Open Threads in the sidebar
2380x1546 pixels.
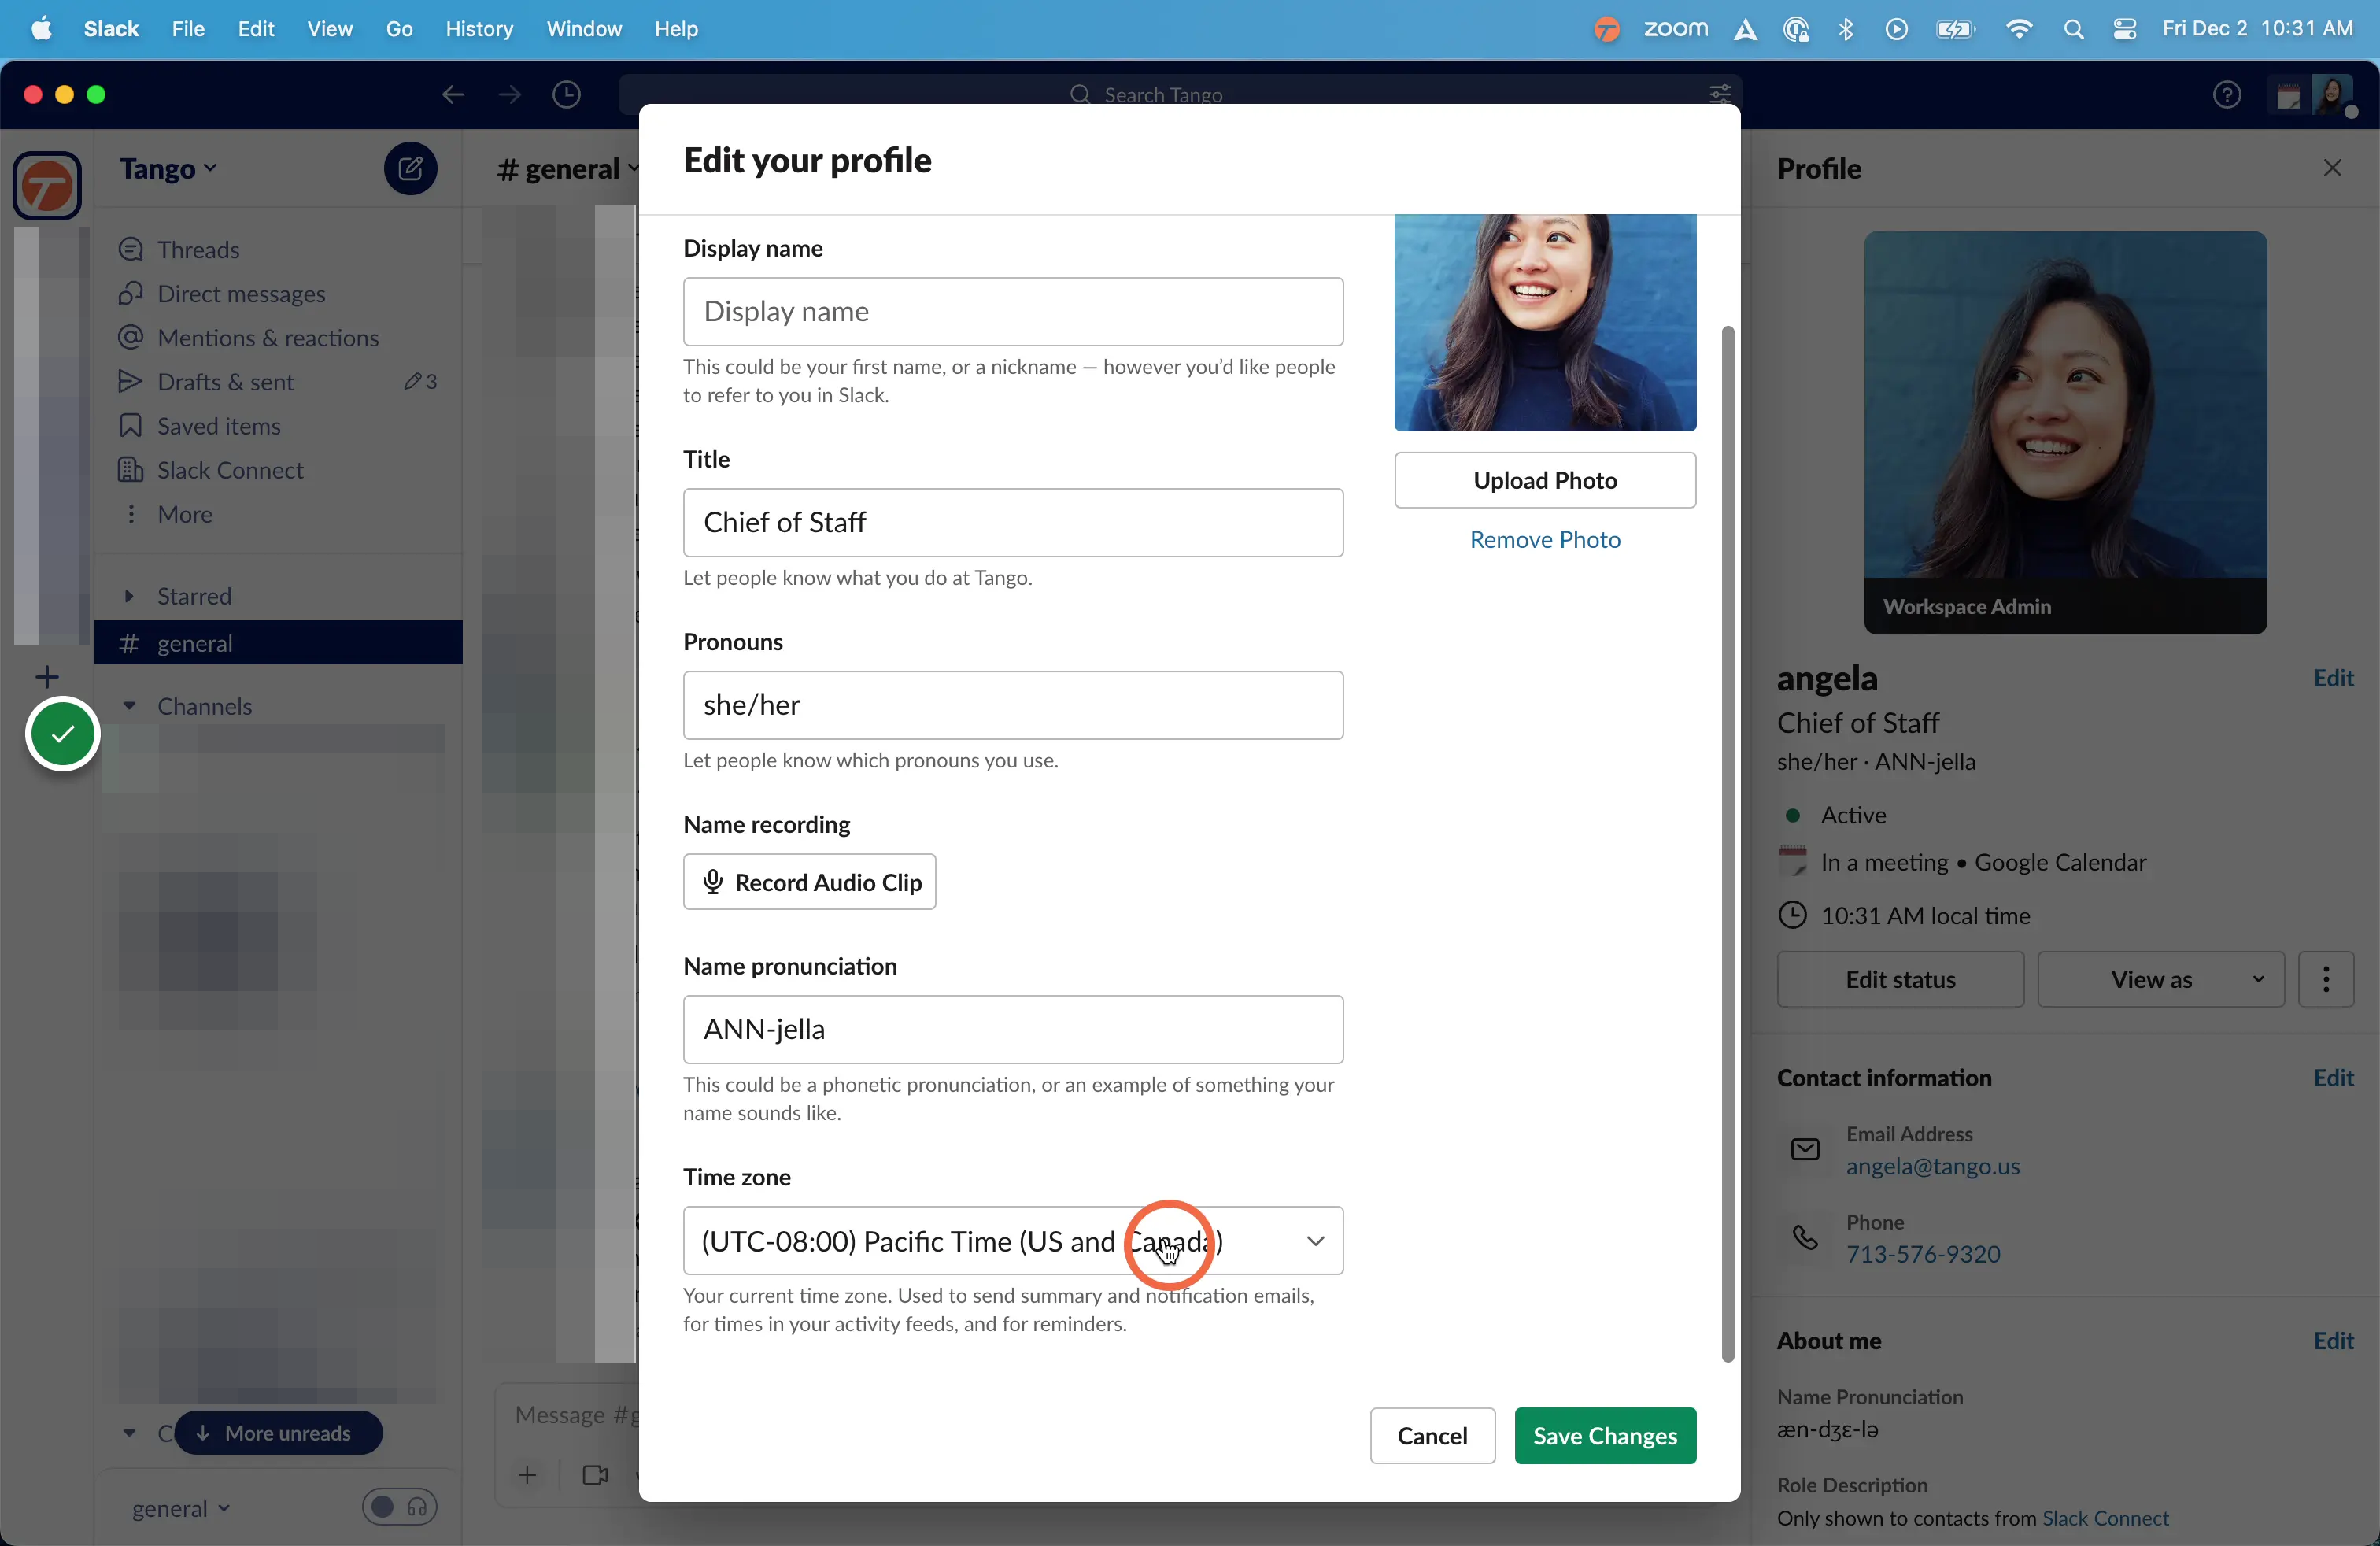tap(198, 249)
